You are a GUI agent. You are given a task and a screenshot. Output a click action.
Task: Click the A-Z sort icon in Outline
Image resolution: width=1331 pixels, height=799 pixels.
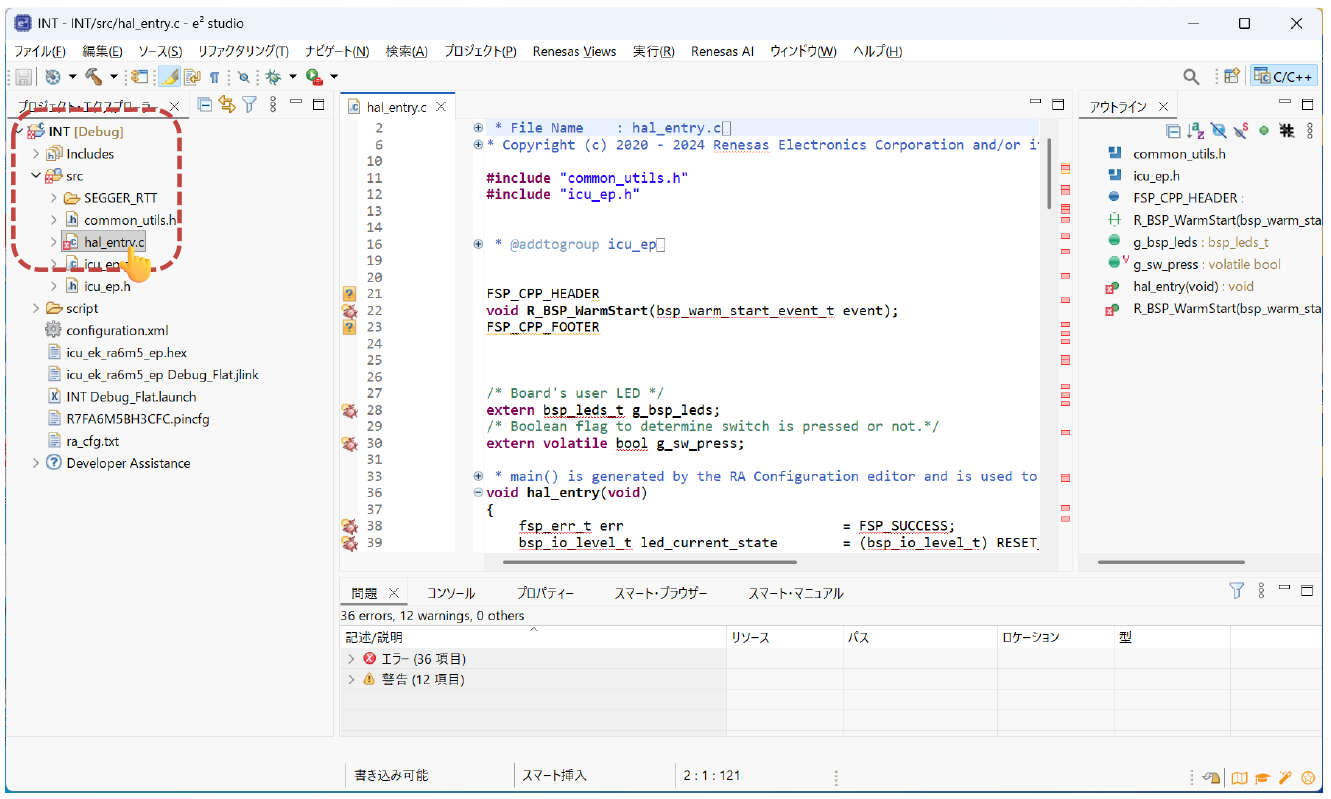tap(1195, 131)
